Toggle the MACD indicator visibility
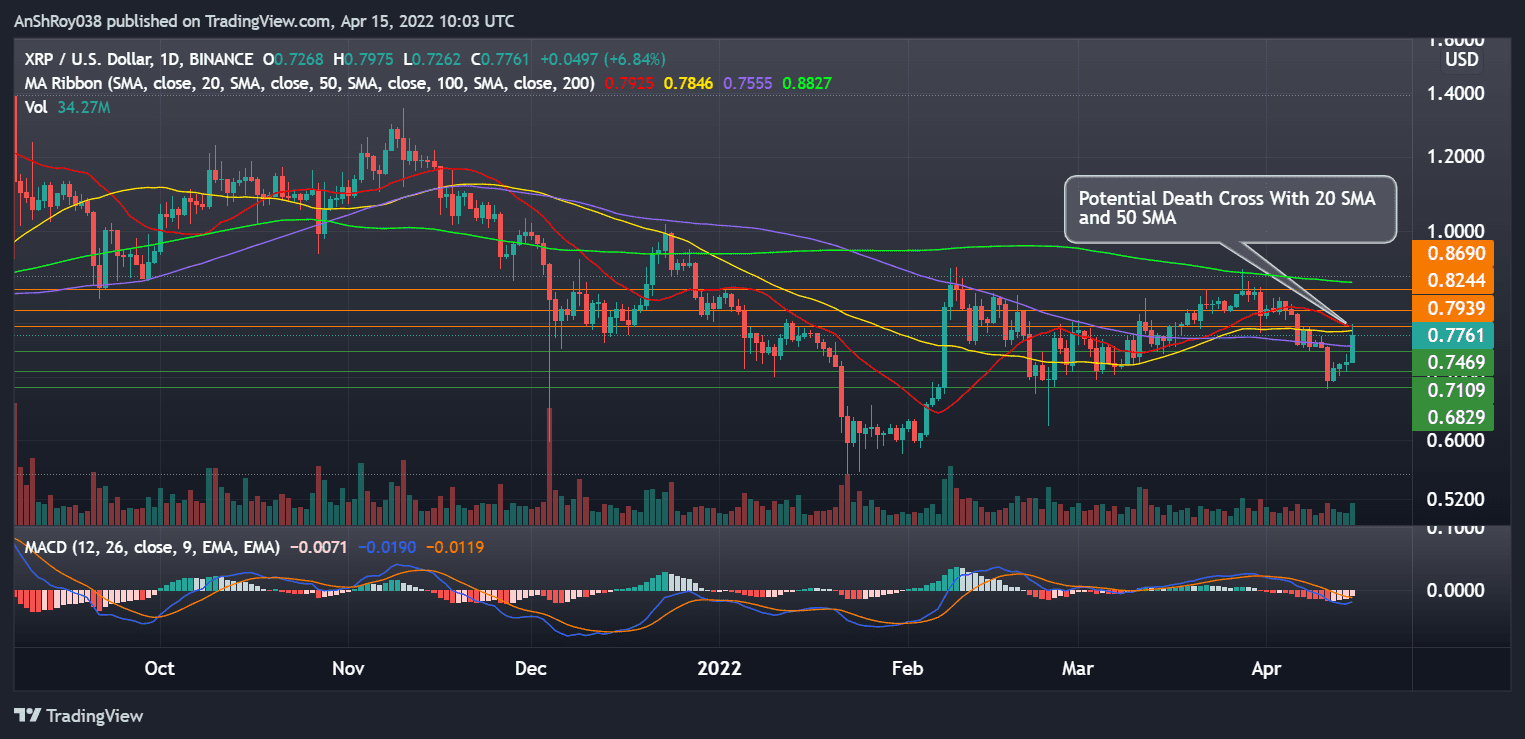Viewport: 1525px width, 739px height. click(47, 546)
